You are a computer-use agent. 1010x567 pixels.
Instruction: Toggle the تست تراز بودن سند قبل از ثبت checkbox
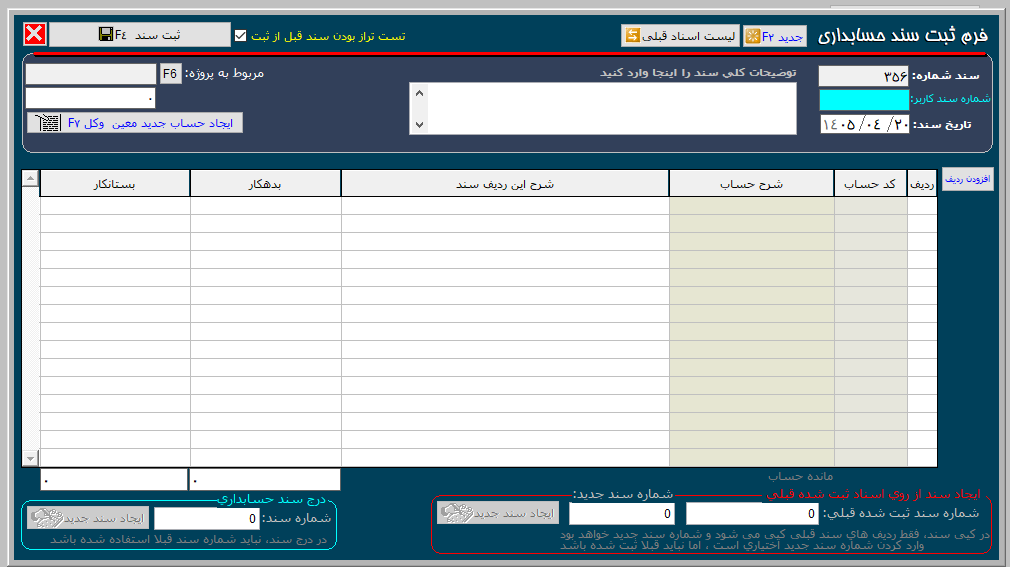[240, 35]
